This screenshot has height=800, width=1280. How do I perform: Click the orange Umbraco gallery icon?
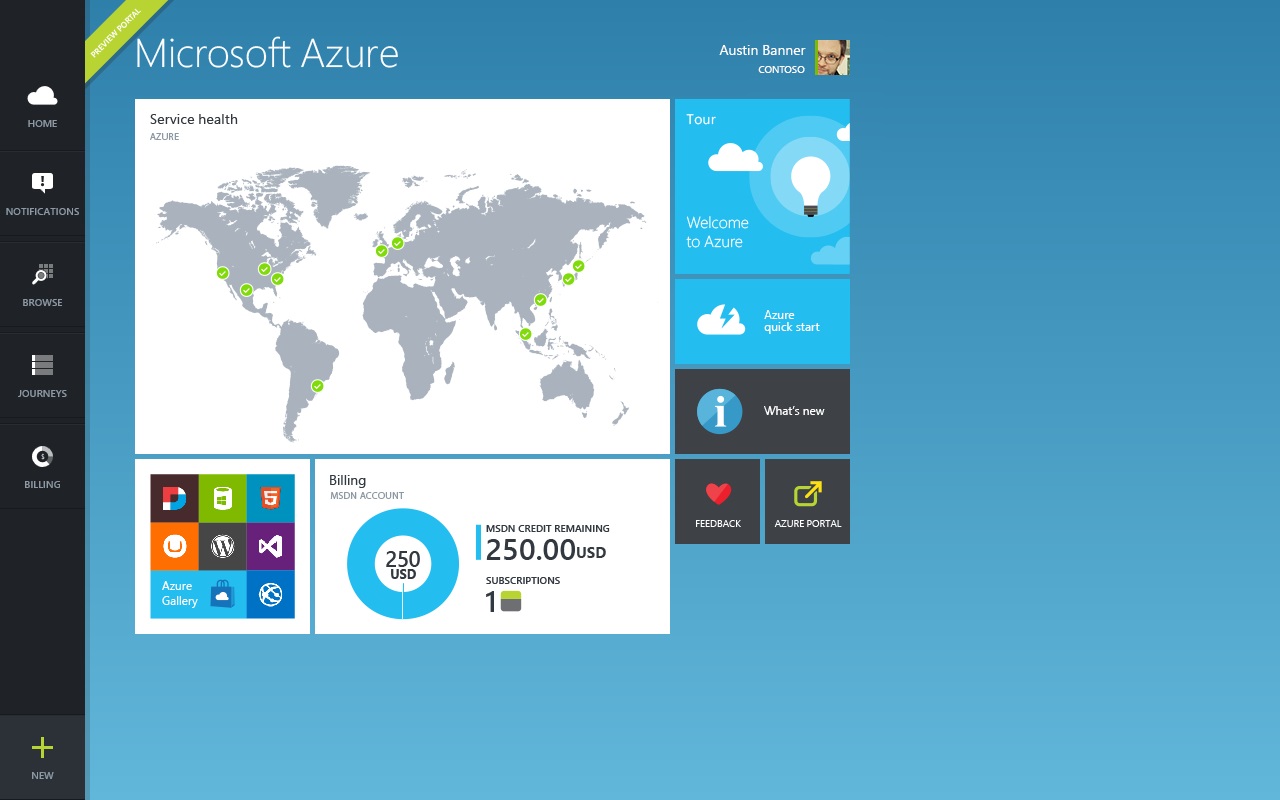[x=175, y=547]
